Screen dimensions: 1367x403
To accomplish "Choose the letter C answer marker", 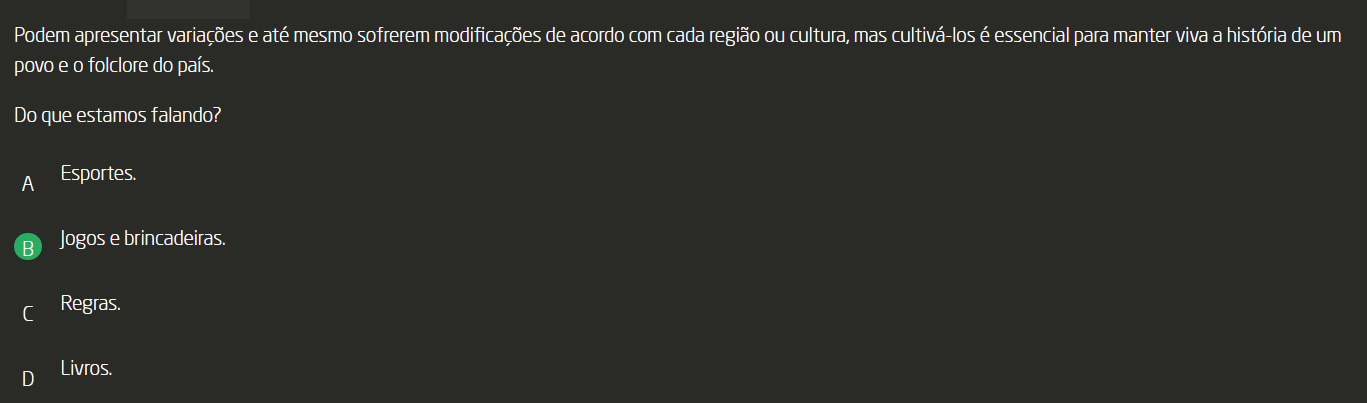I will click(28, 314).
